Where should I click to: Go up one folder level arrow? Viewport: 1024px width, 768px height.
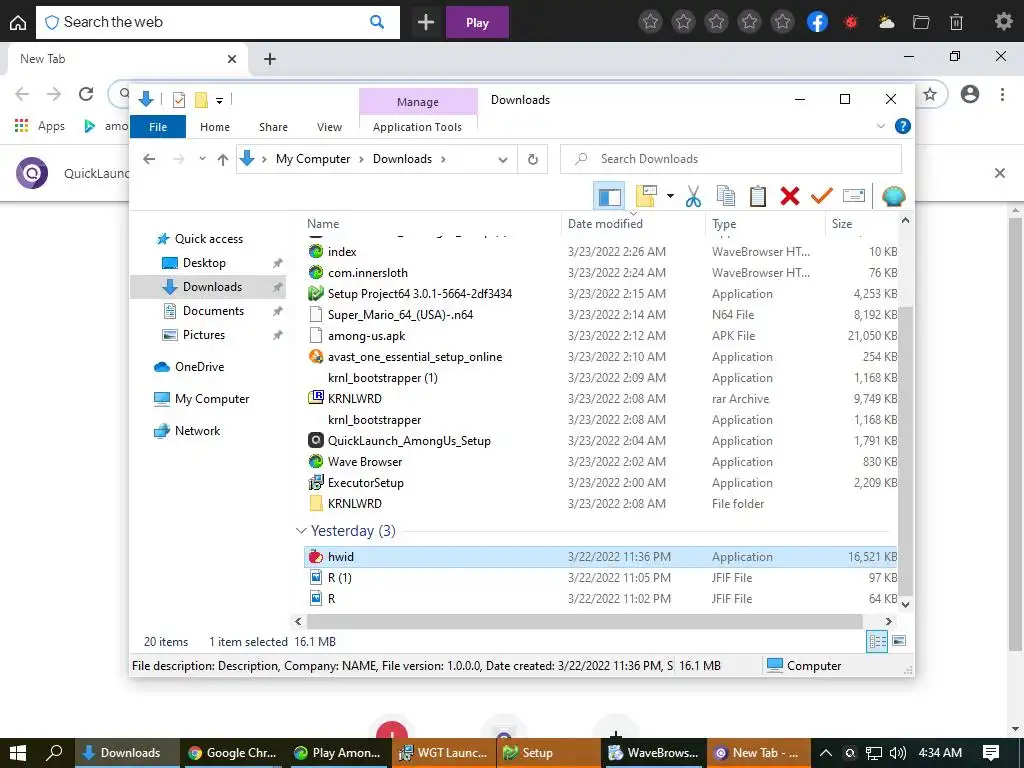pyautogui.click(x=223, y=159)
